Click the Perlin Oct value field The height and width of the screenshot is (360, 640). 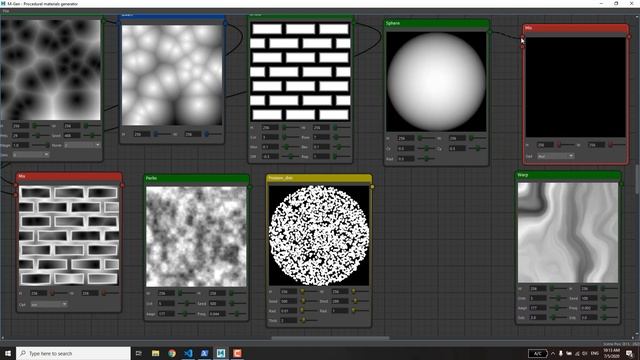166,303
